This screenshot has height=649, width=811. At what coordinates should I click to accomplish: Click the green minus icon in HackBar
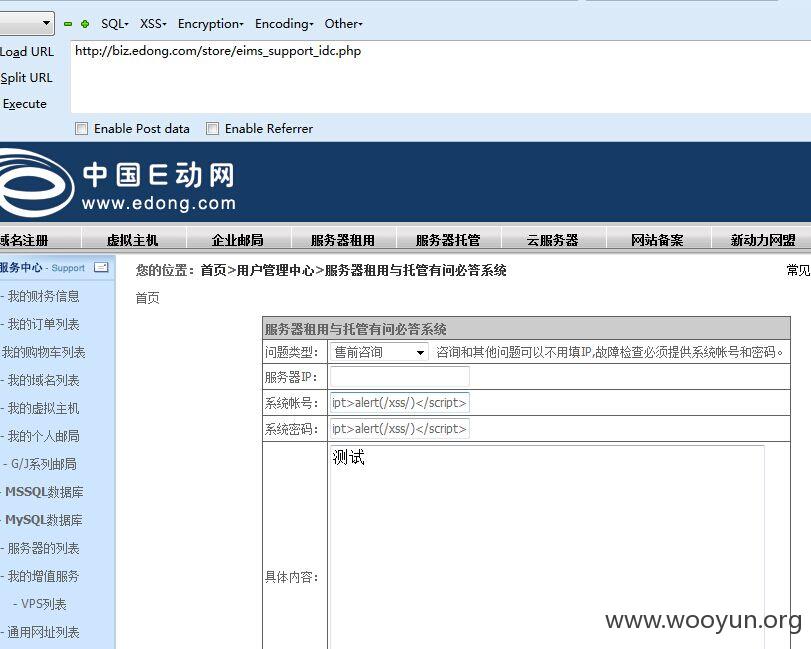[x=68, y=24]
